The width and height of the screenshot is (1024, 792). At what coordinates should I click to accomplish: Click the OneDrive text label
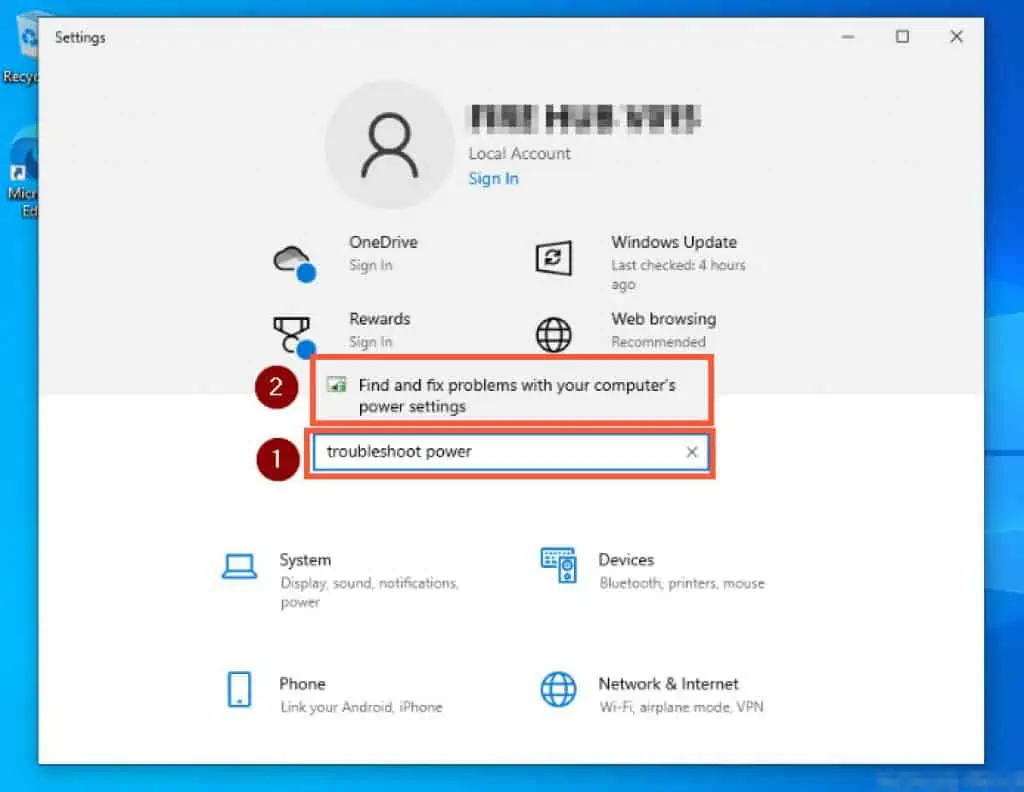pos(383,242)
